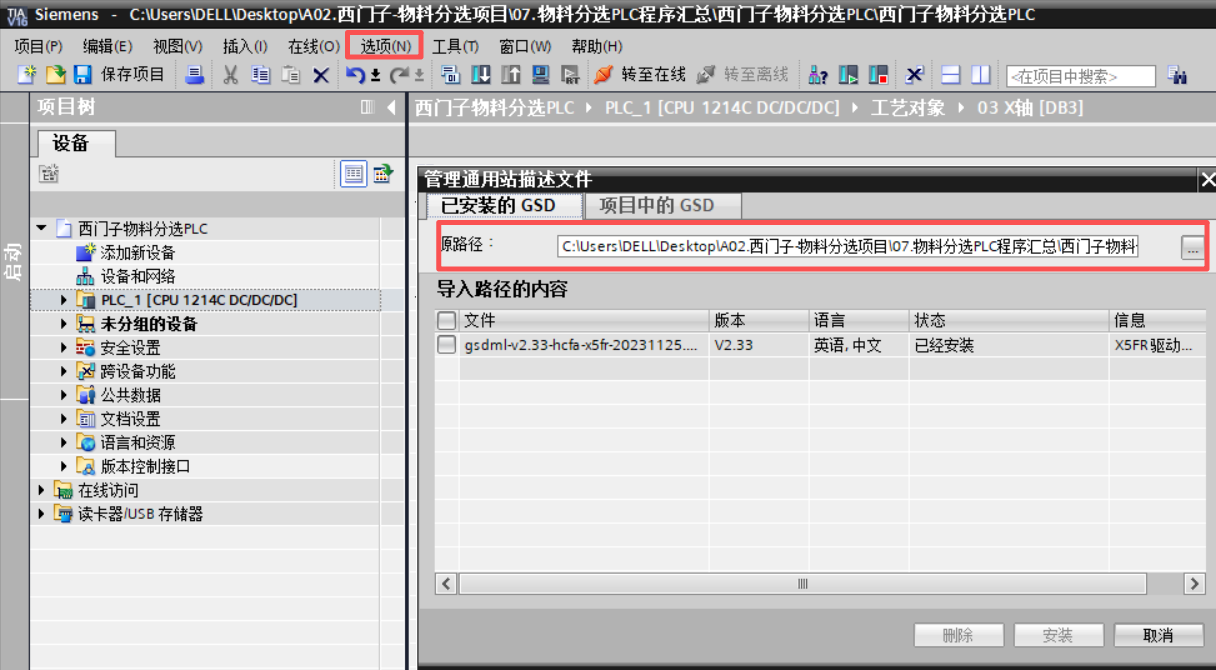Split the editor space horizontally
Screen dimensions: 1216x670
click(x=951, y=75)
